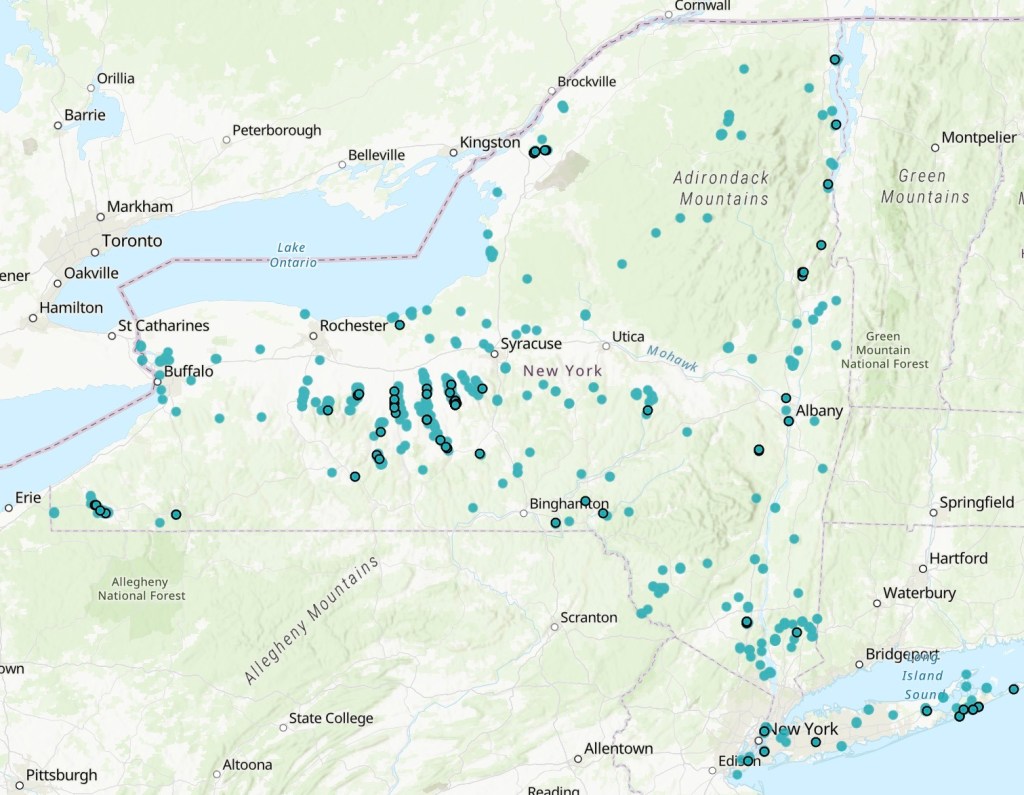1024x795 pixels.
Task: Click the Syracuse city marker circle
Action: point(494,353)
